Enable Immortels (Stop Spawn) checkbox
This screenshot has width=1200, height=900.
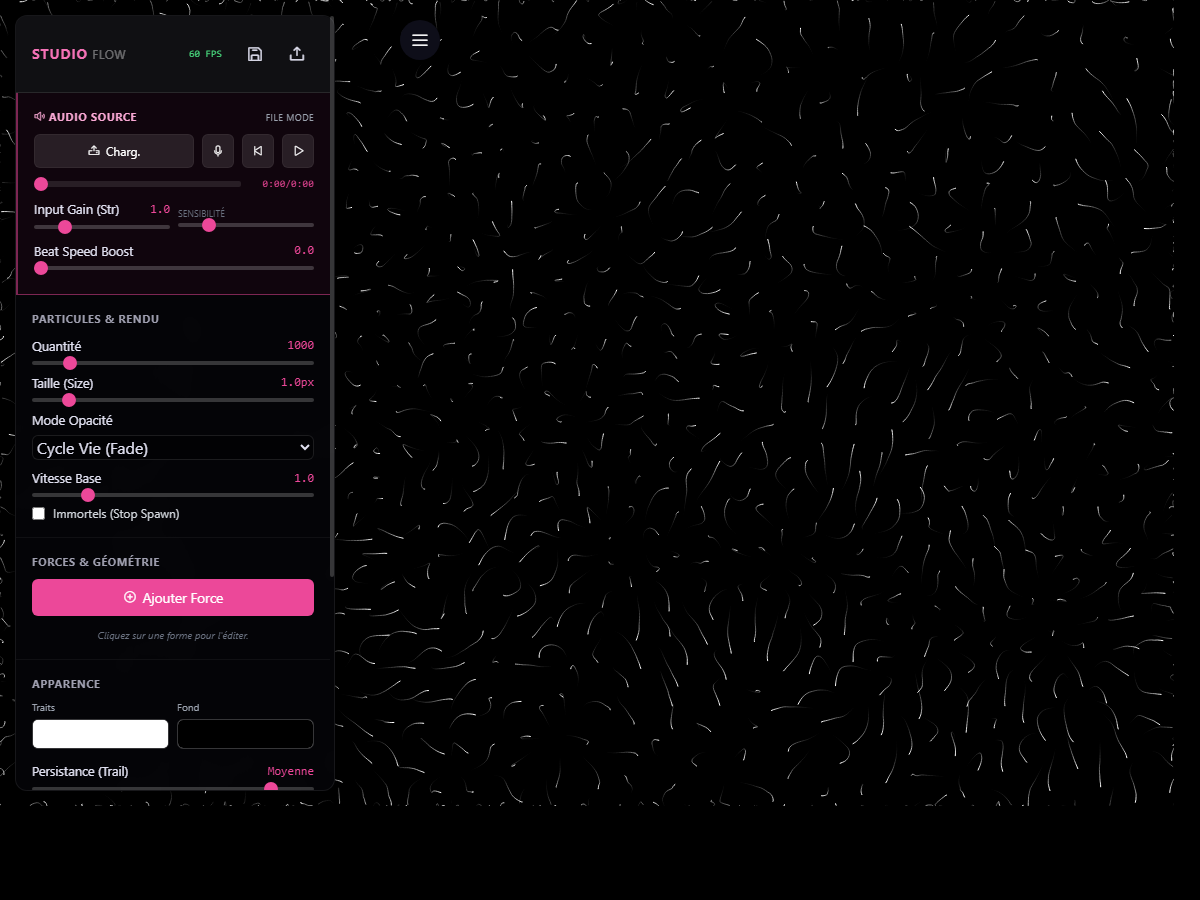(x=38, y=513)
